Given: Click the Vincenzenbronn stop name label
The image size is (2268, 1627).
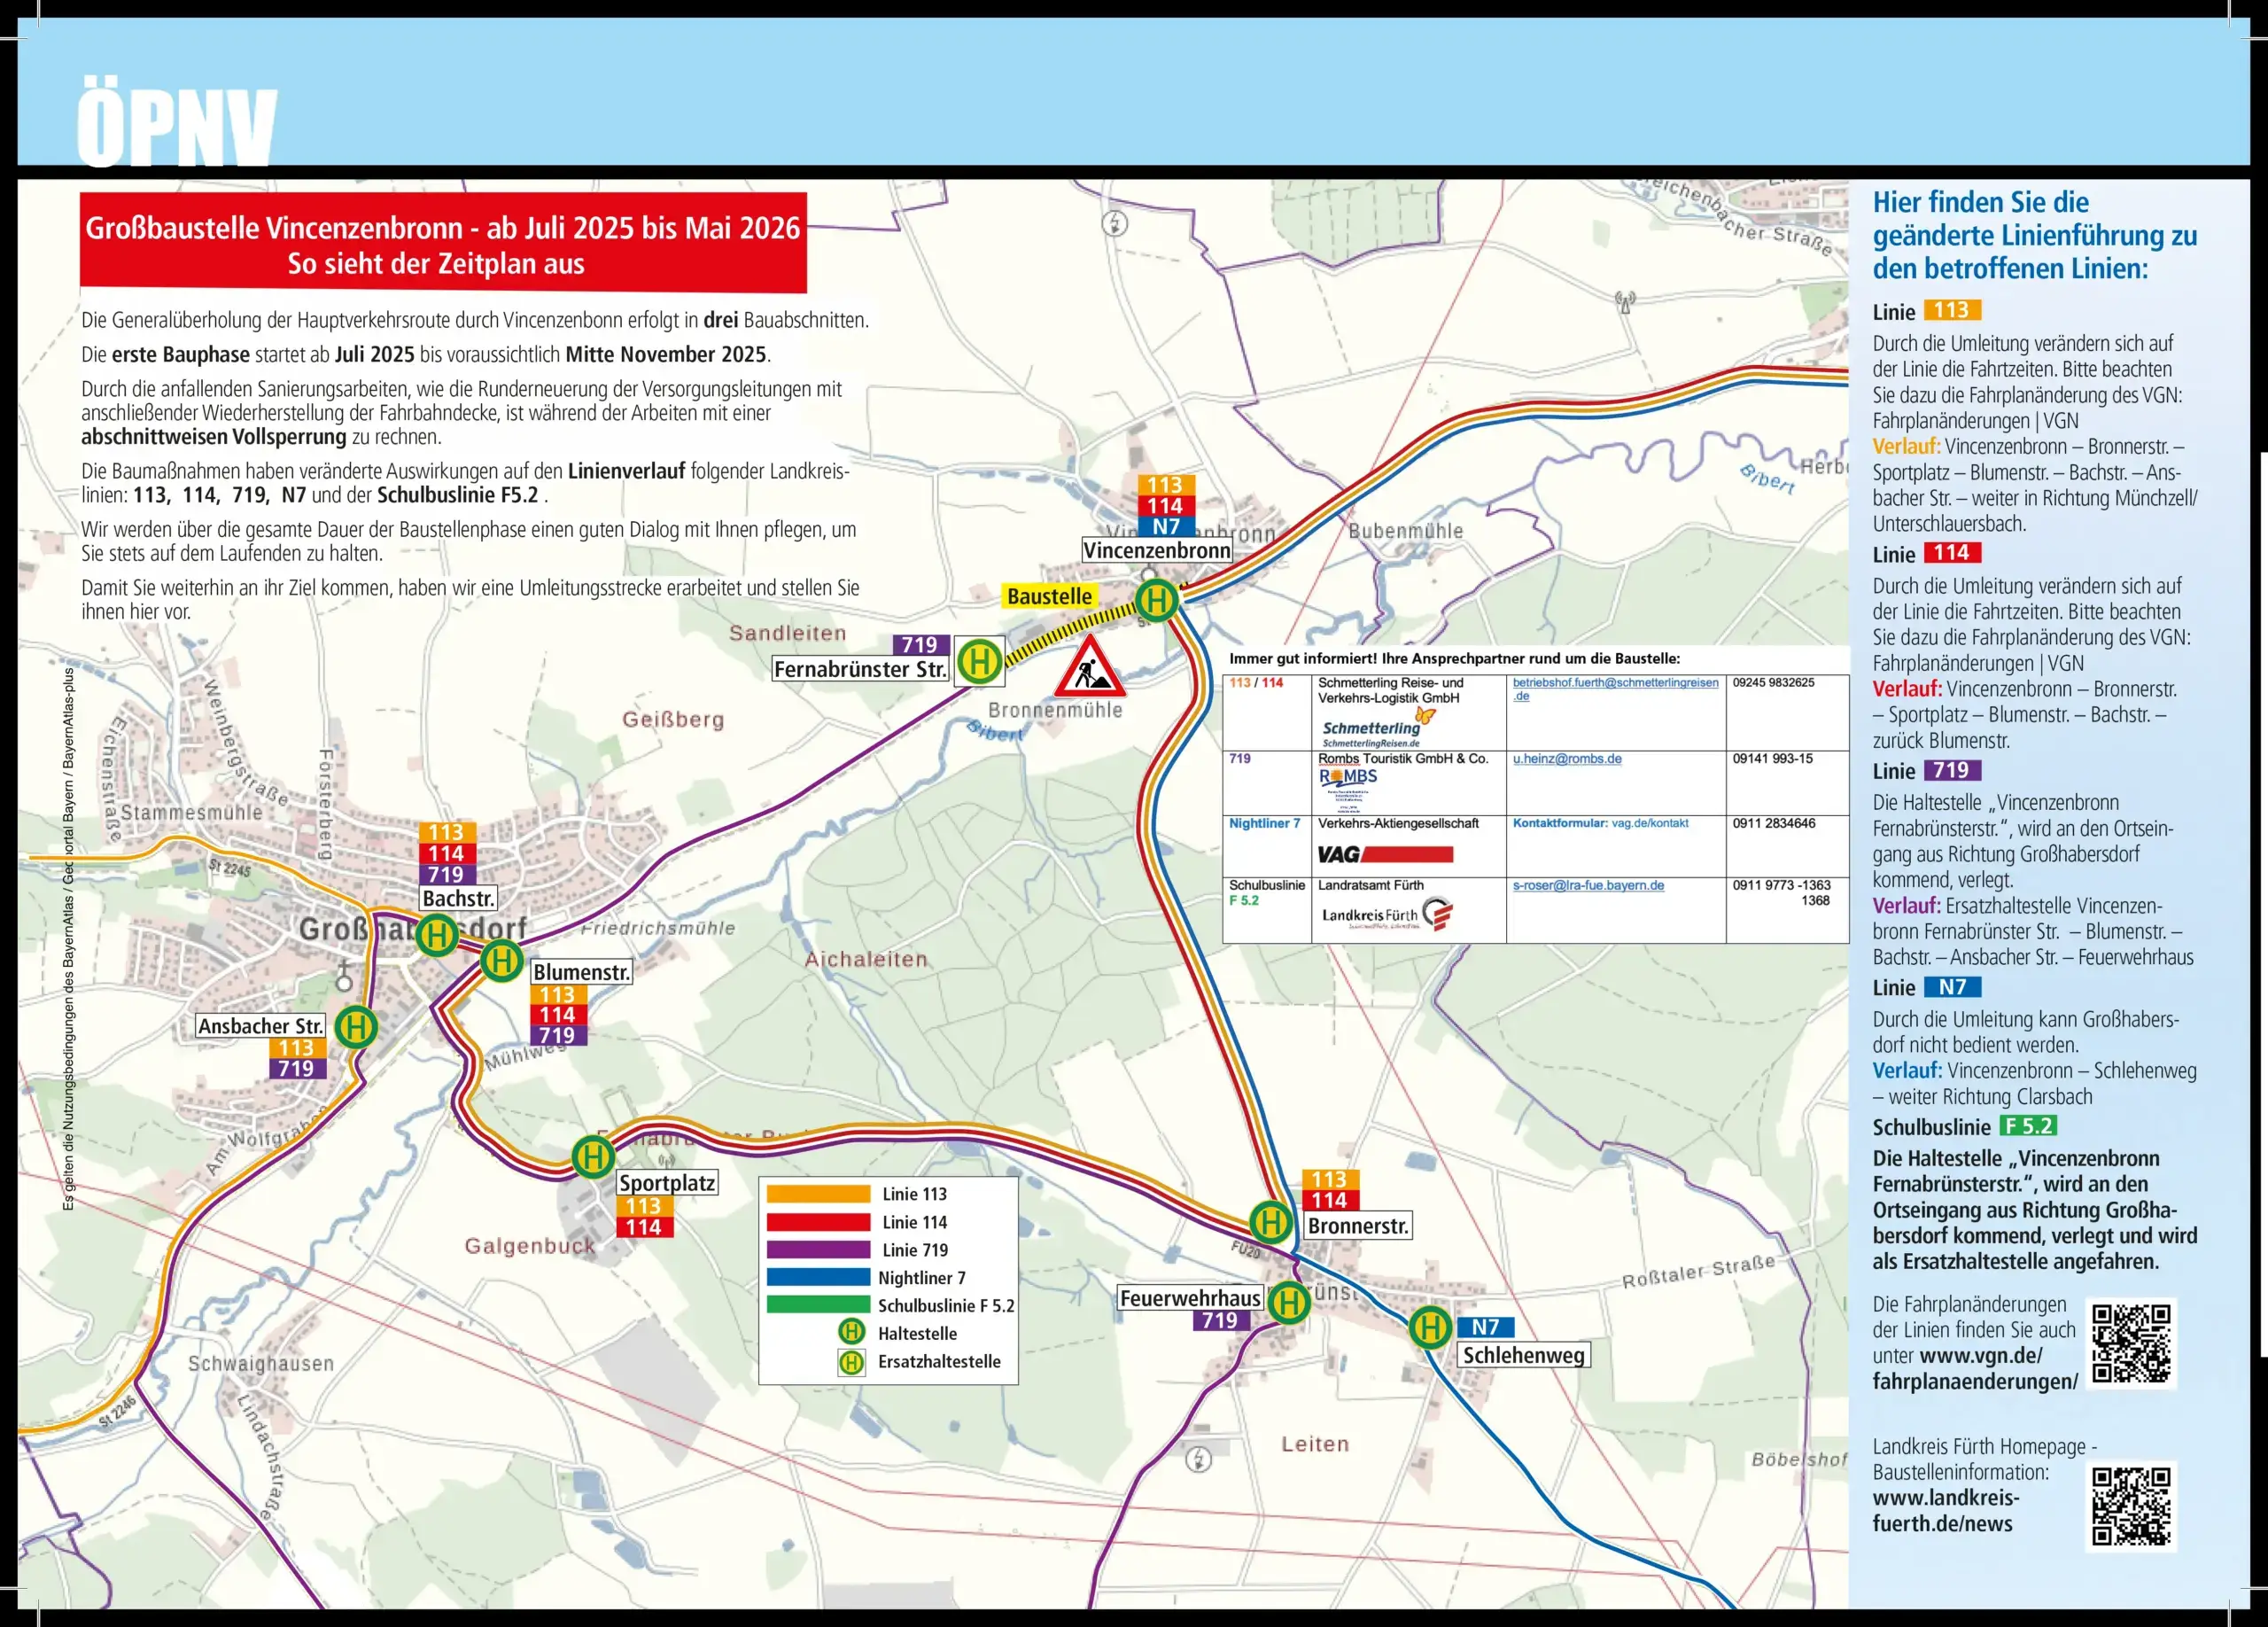Looking at the screenshot, I should (x=1157, y=550).
